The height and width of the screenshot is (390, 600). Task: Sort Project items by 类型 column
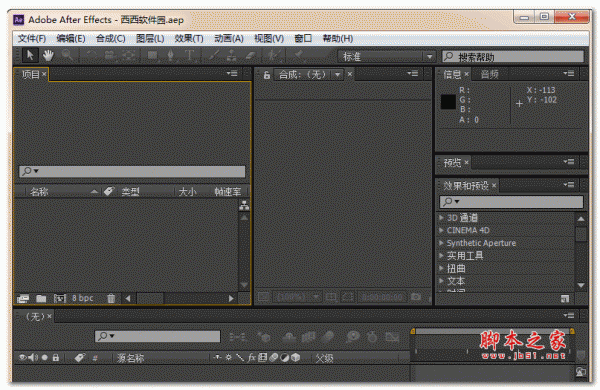(130, 191)
